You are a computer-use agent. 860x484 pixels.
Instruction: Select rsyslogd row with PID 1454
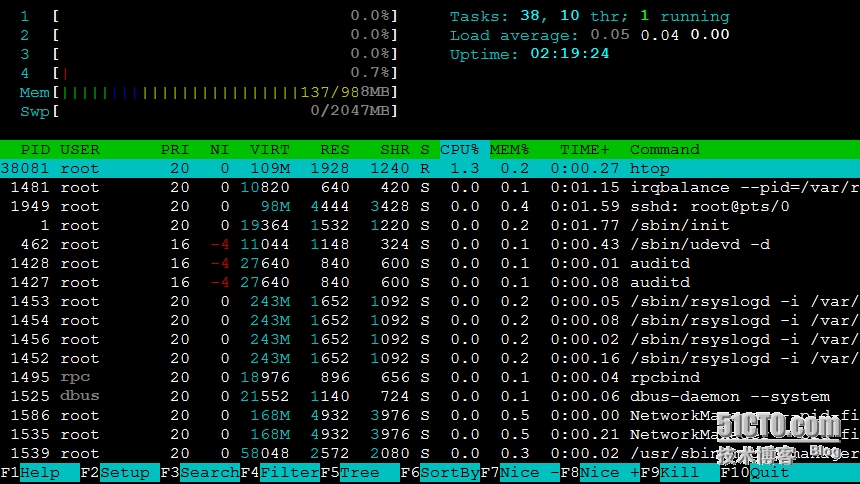coord(430,320)
